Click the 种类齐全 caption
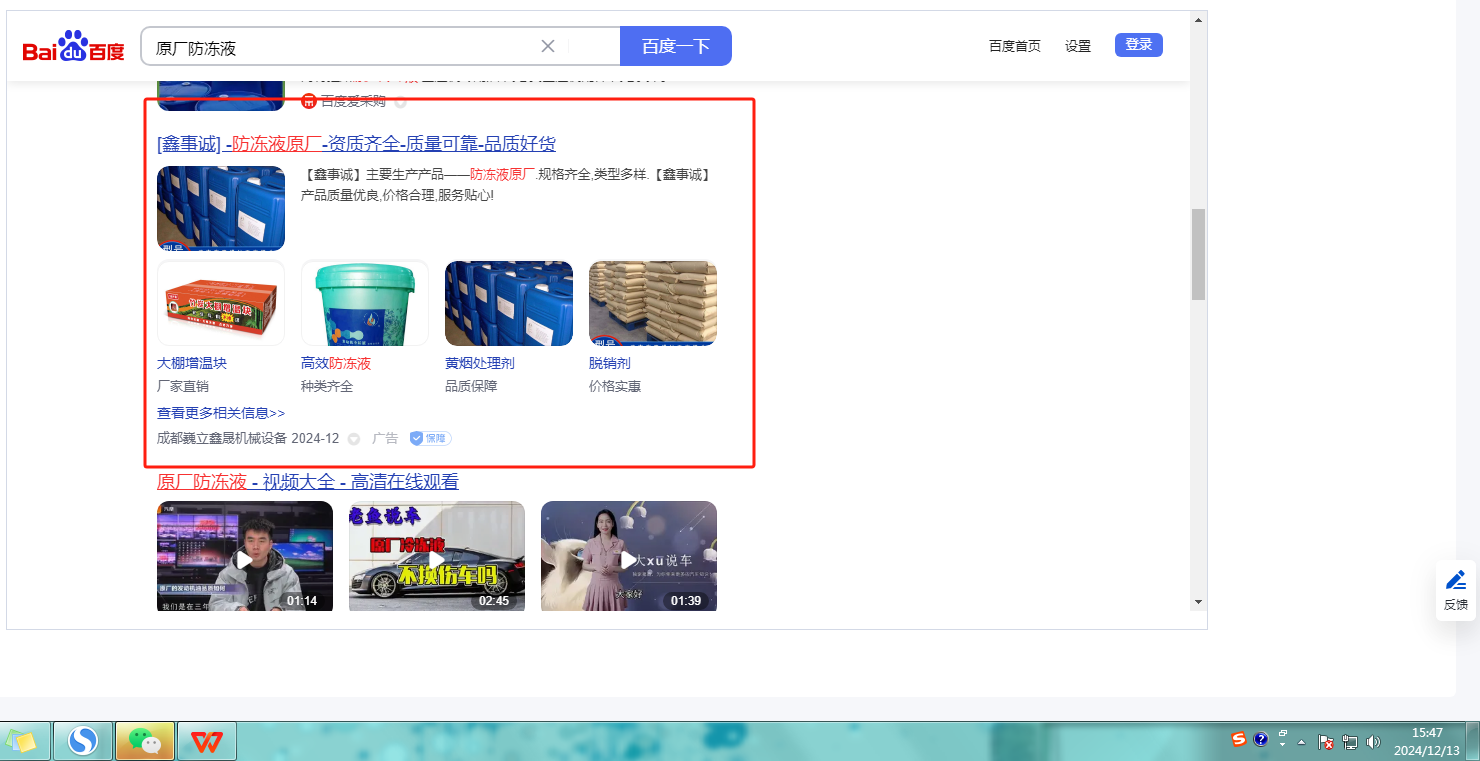 327,386
